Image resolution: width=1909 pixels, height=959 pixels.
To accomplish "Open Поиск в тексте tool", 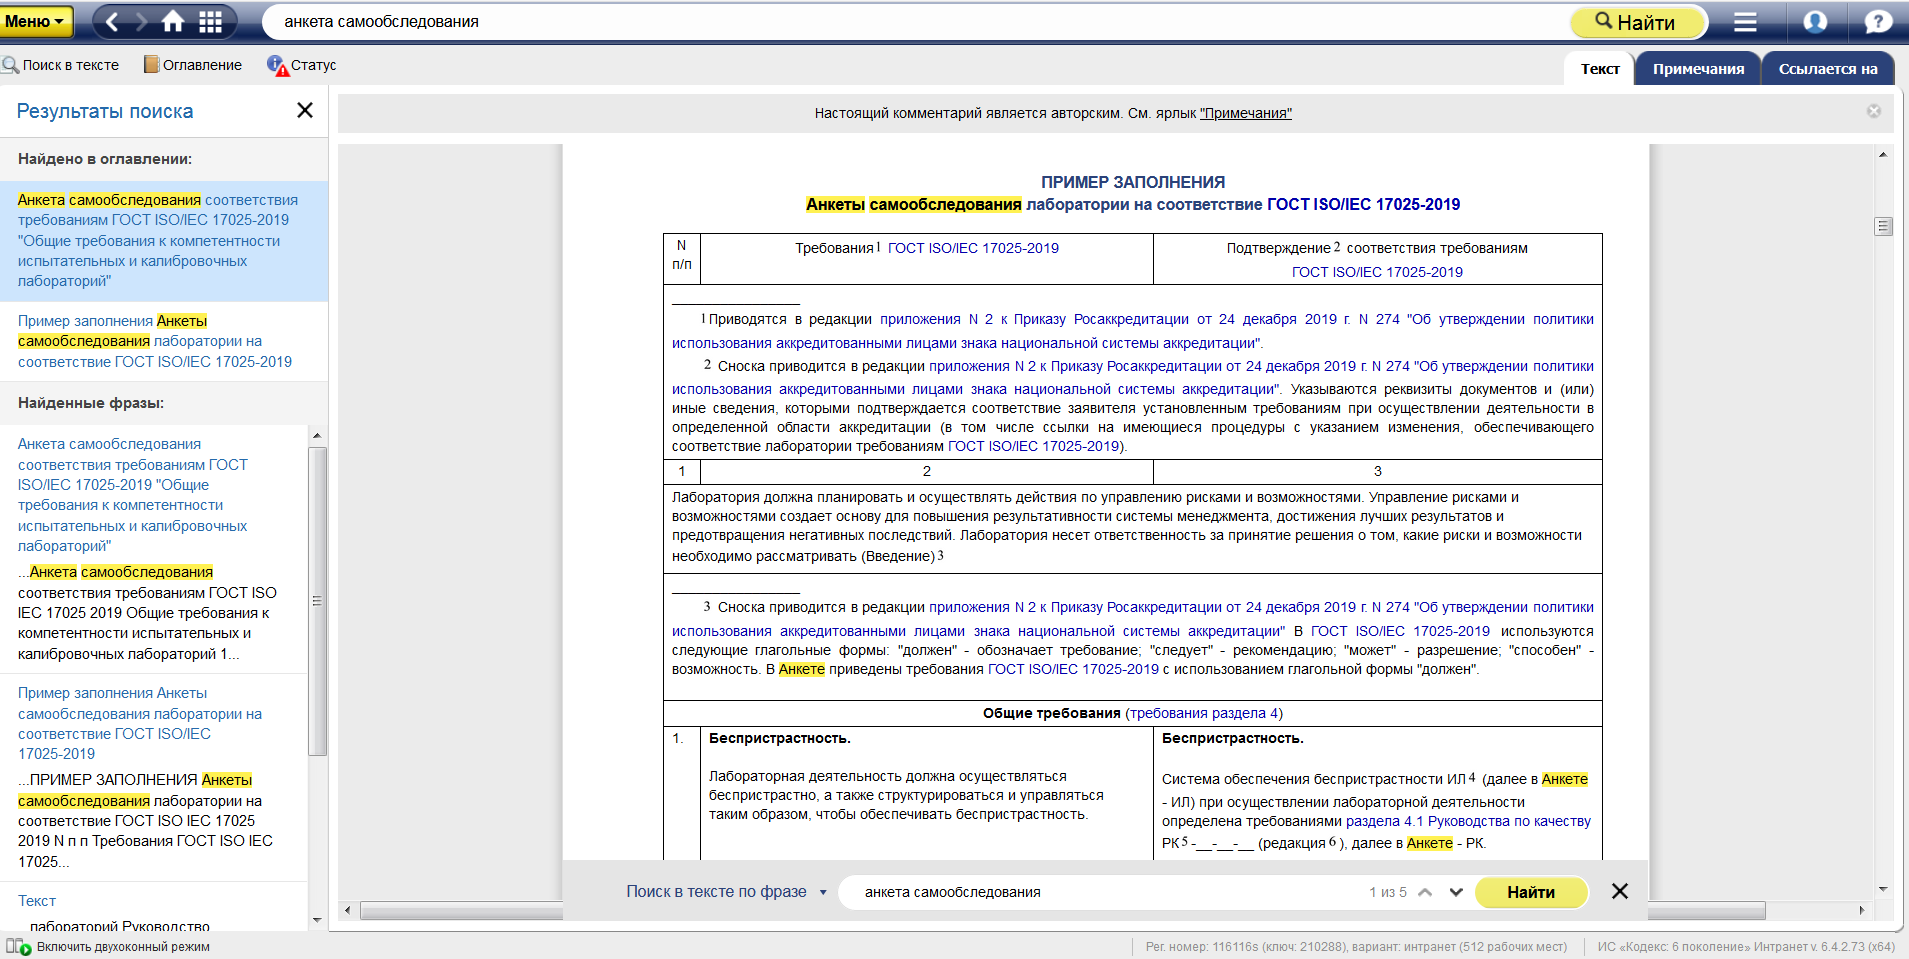I will (x=60, y=65).
